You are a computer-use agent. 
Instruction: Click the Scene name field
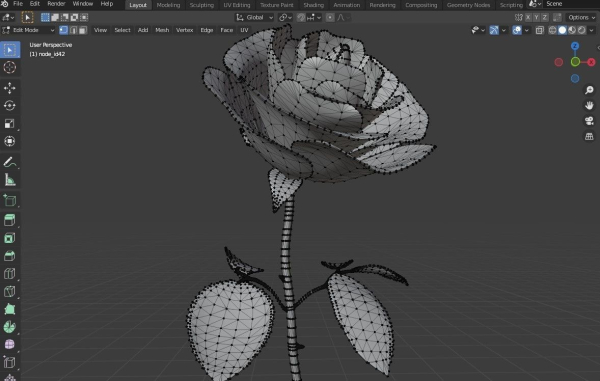point(572,4)
